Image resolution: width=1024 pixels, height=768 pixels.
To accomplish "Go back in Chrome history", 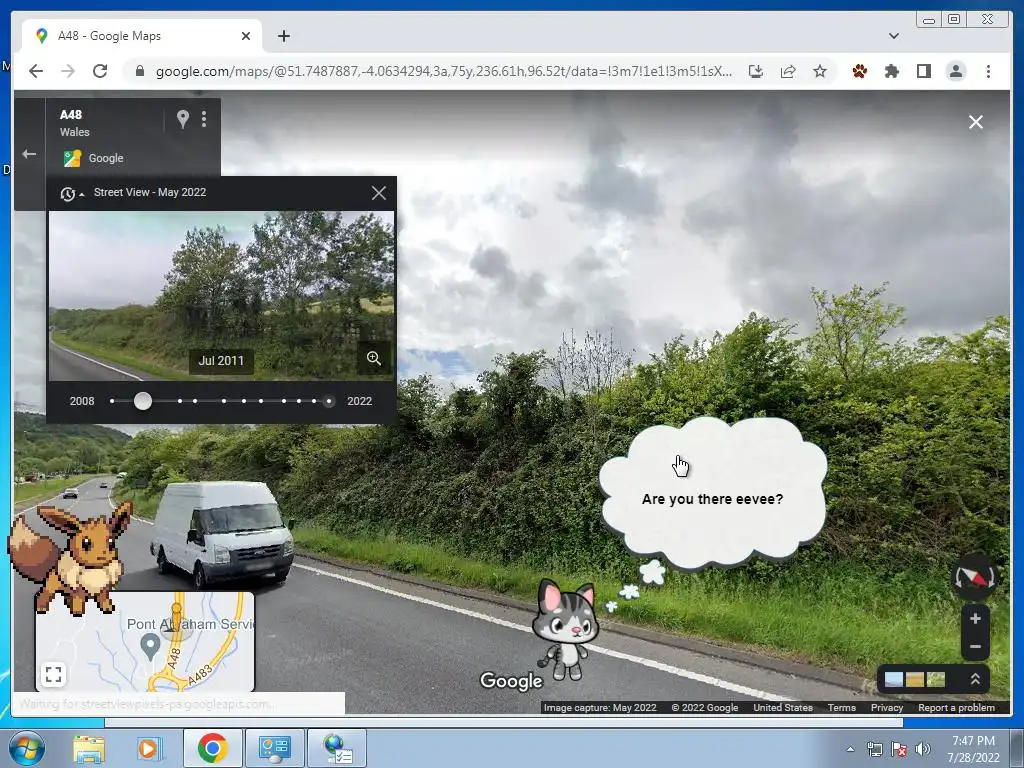I will [x=36, y=71].
